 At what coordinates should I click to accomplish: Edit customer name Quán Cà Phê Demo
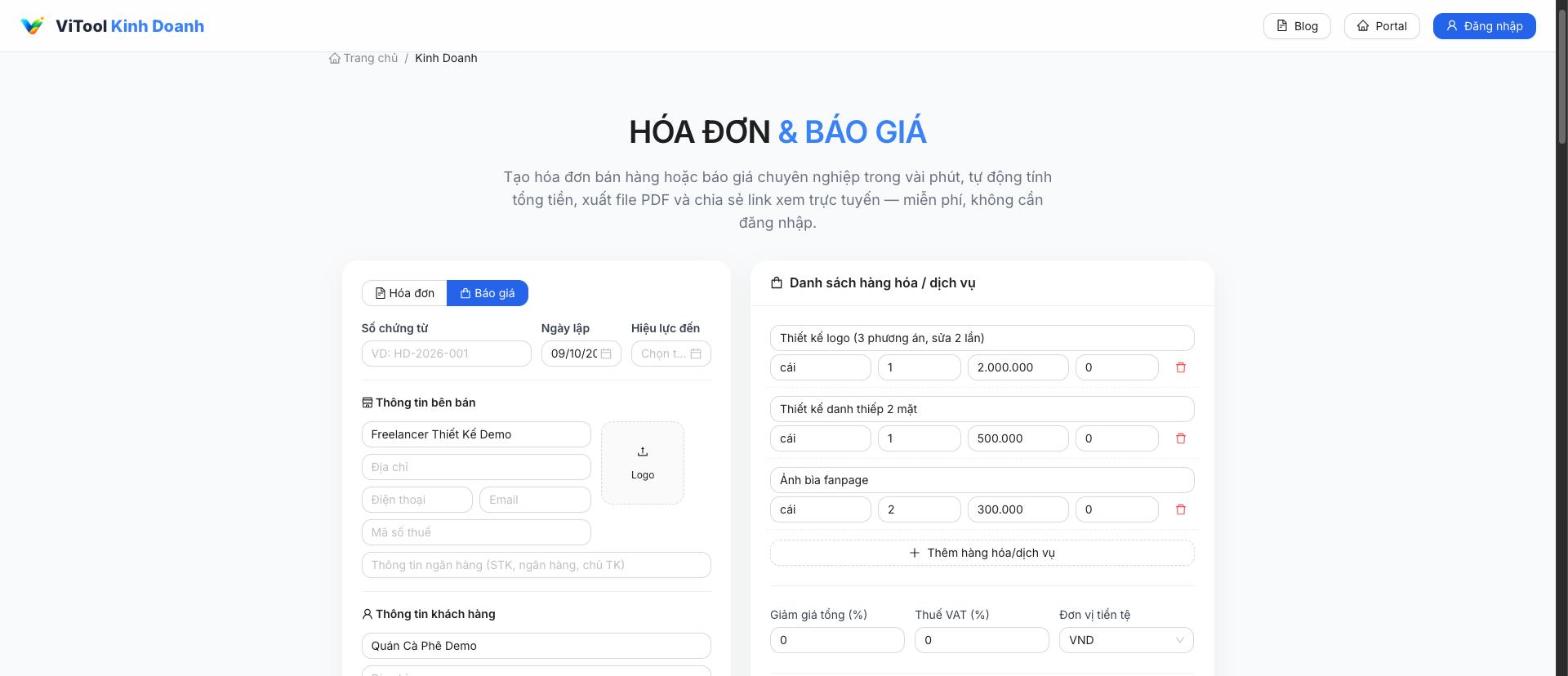pos(536,646)
